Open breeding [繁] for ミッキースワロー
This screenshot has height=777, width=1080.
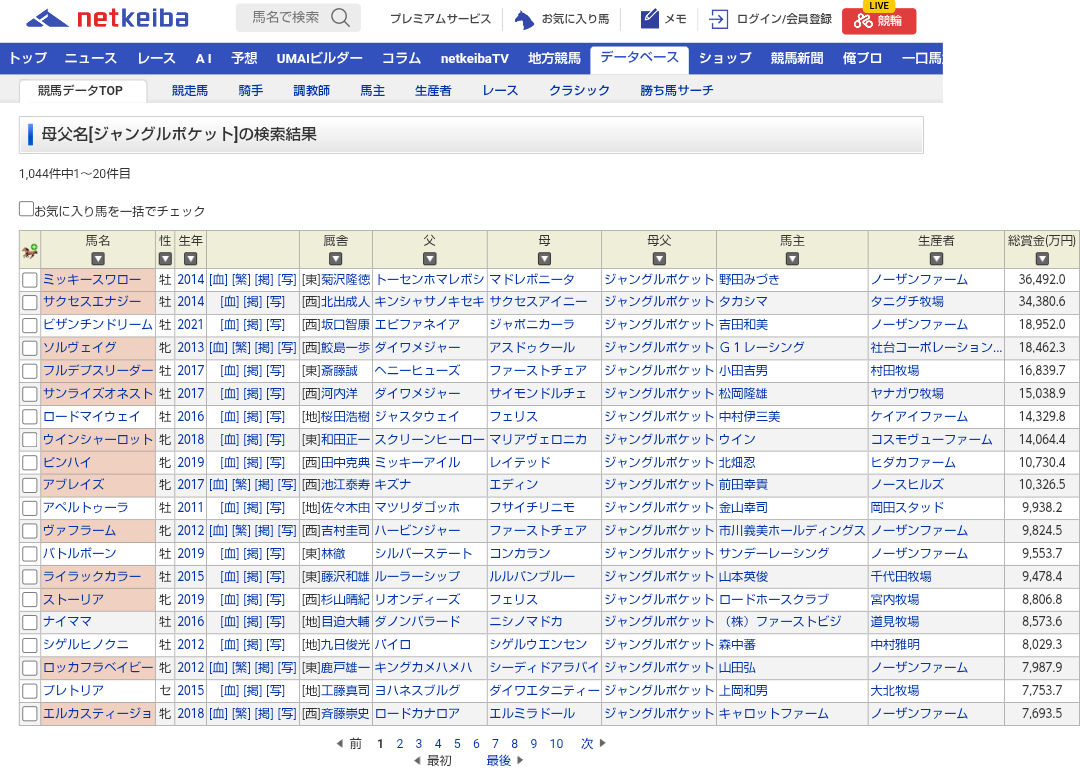point(241,280)
